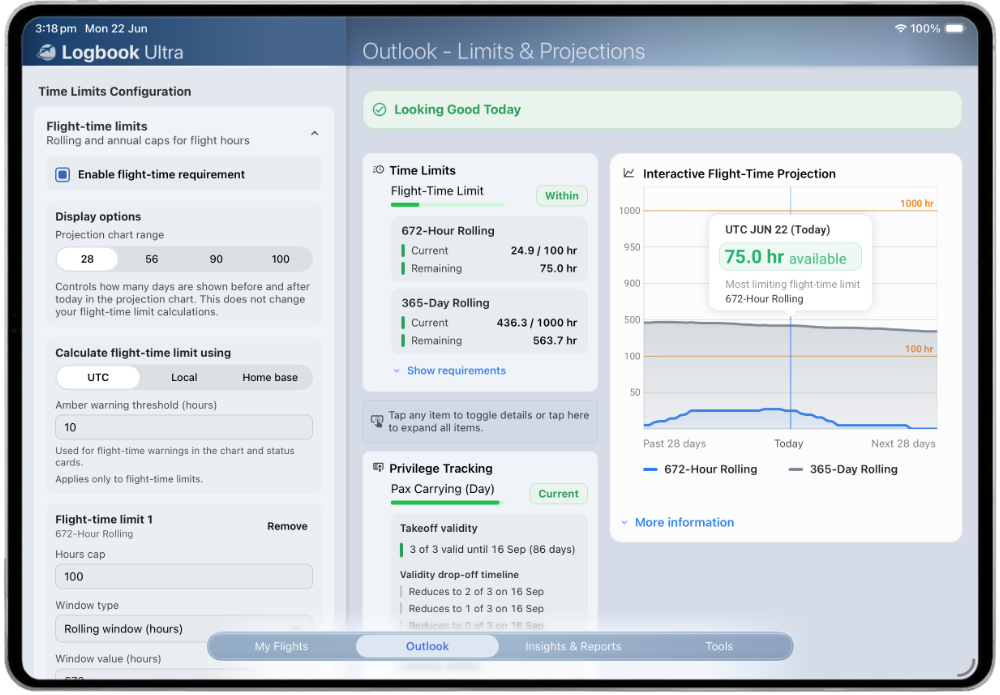Click the 1000 hr limit line label
This screenshot has width=1000, height=695.
click(916, 203)
